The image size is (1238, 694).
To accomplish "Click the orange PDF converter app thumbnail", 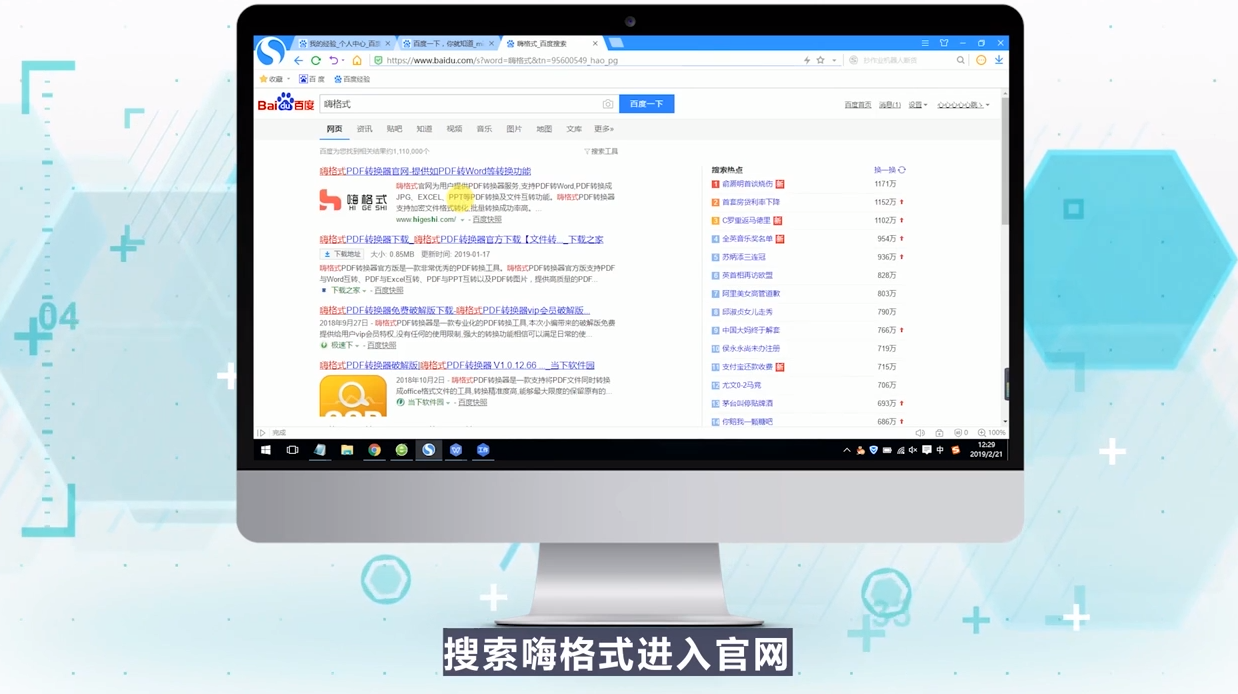I will 353,396.
